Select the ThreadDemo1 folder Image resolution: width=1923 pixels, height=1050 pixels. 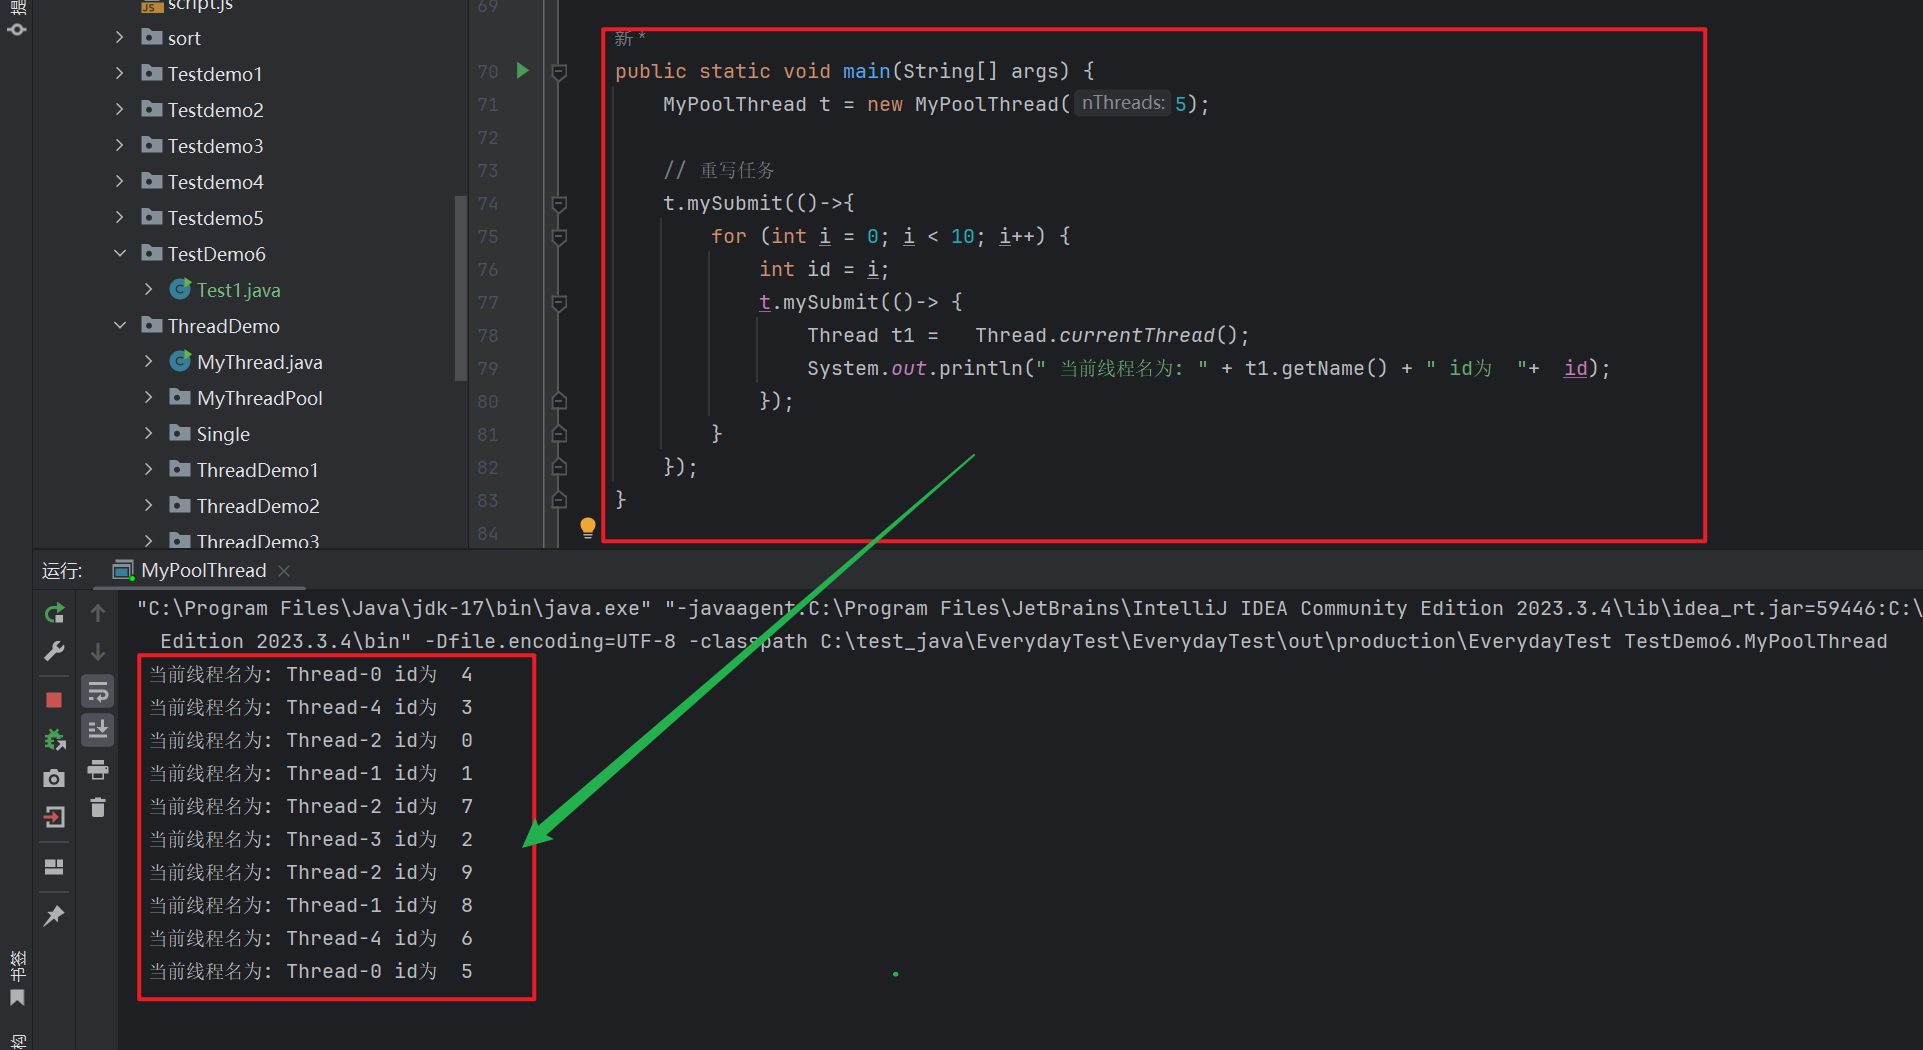(x=257, y=470)
